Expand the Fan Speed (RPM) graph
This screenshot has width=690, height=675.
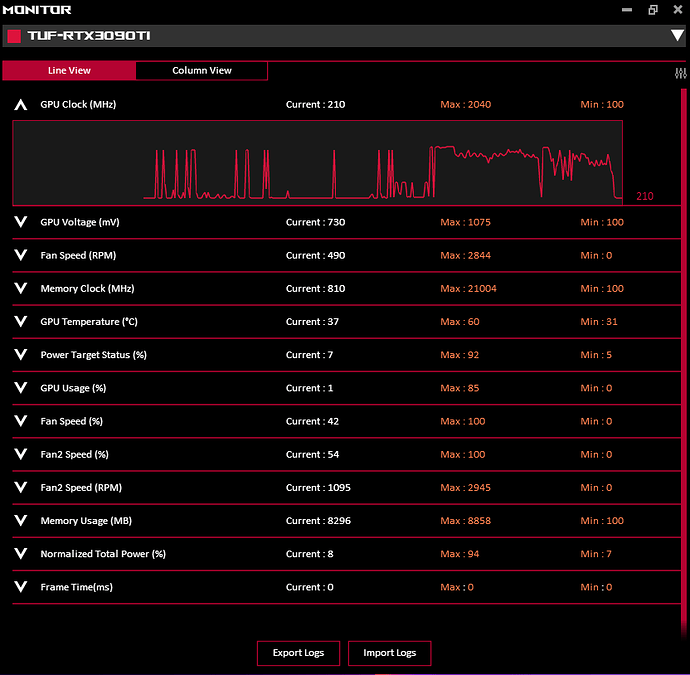[20, 255]
